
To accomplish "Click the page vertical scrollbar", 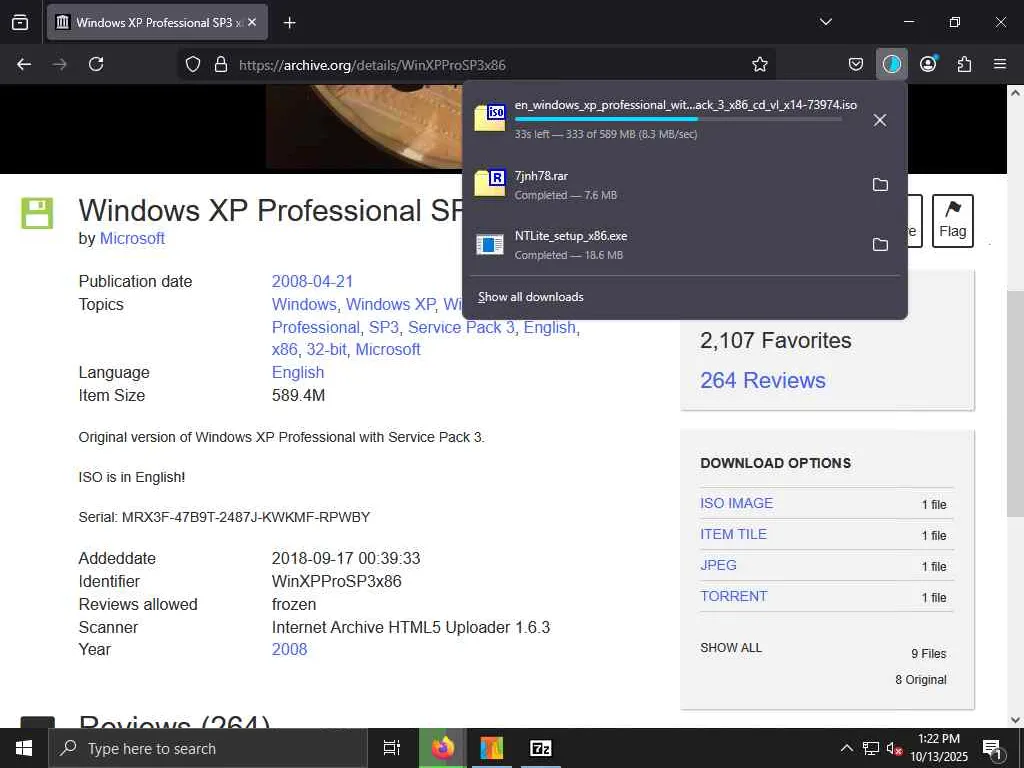I will click(1015, 402).
